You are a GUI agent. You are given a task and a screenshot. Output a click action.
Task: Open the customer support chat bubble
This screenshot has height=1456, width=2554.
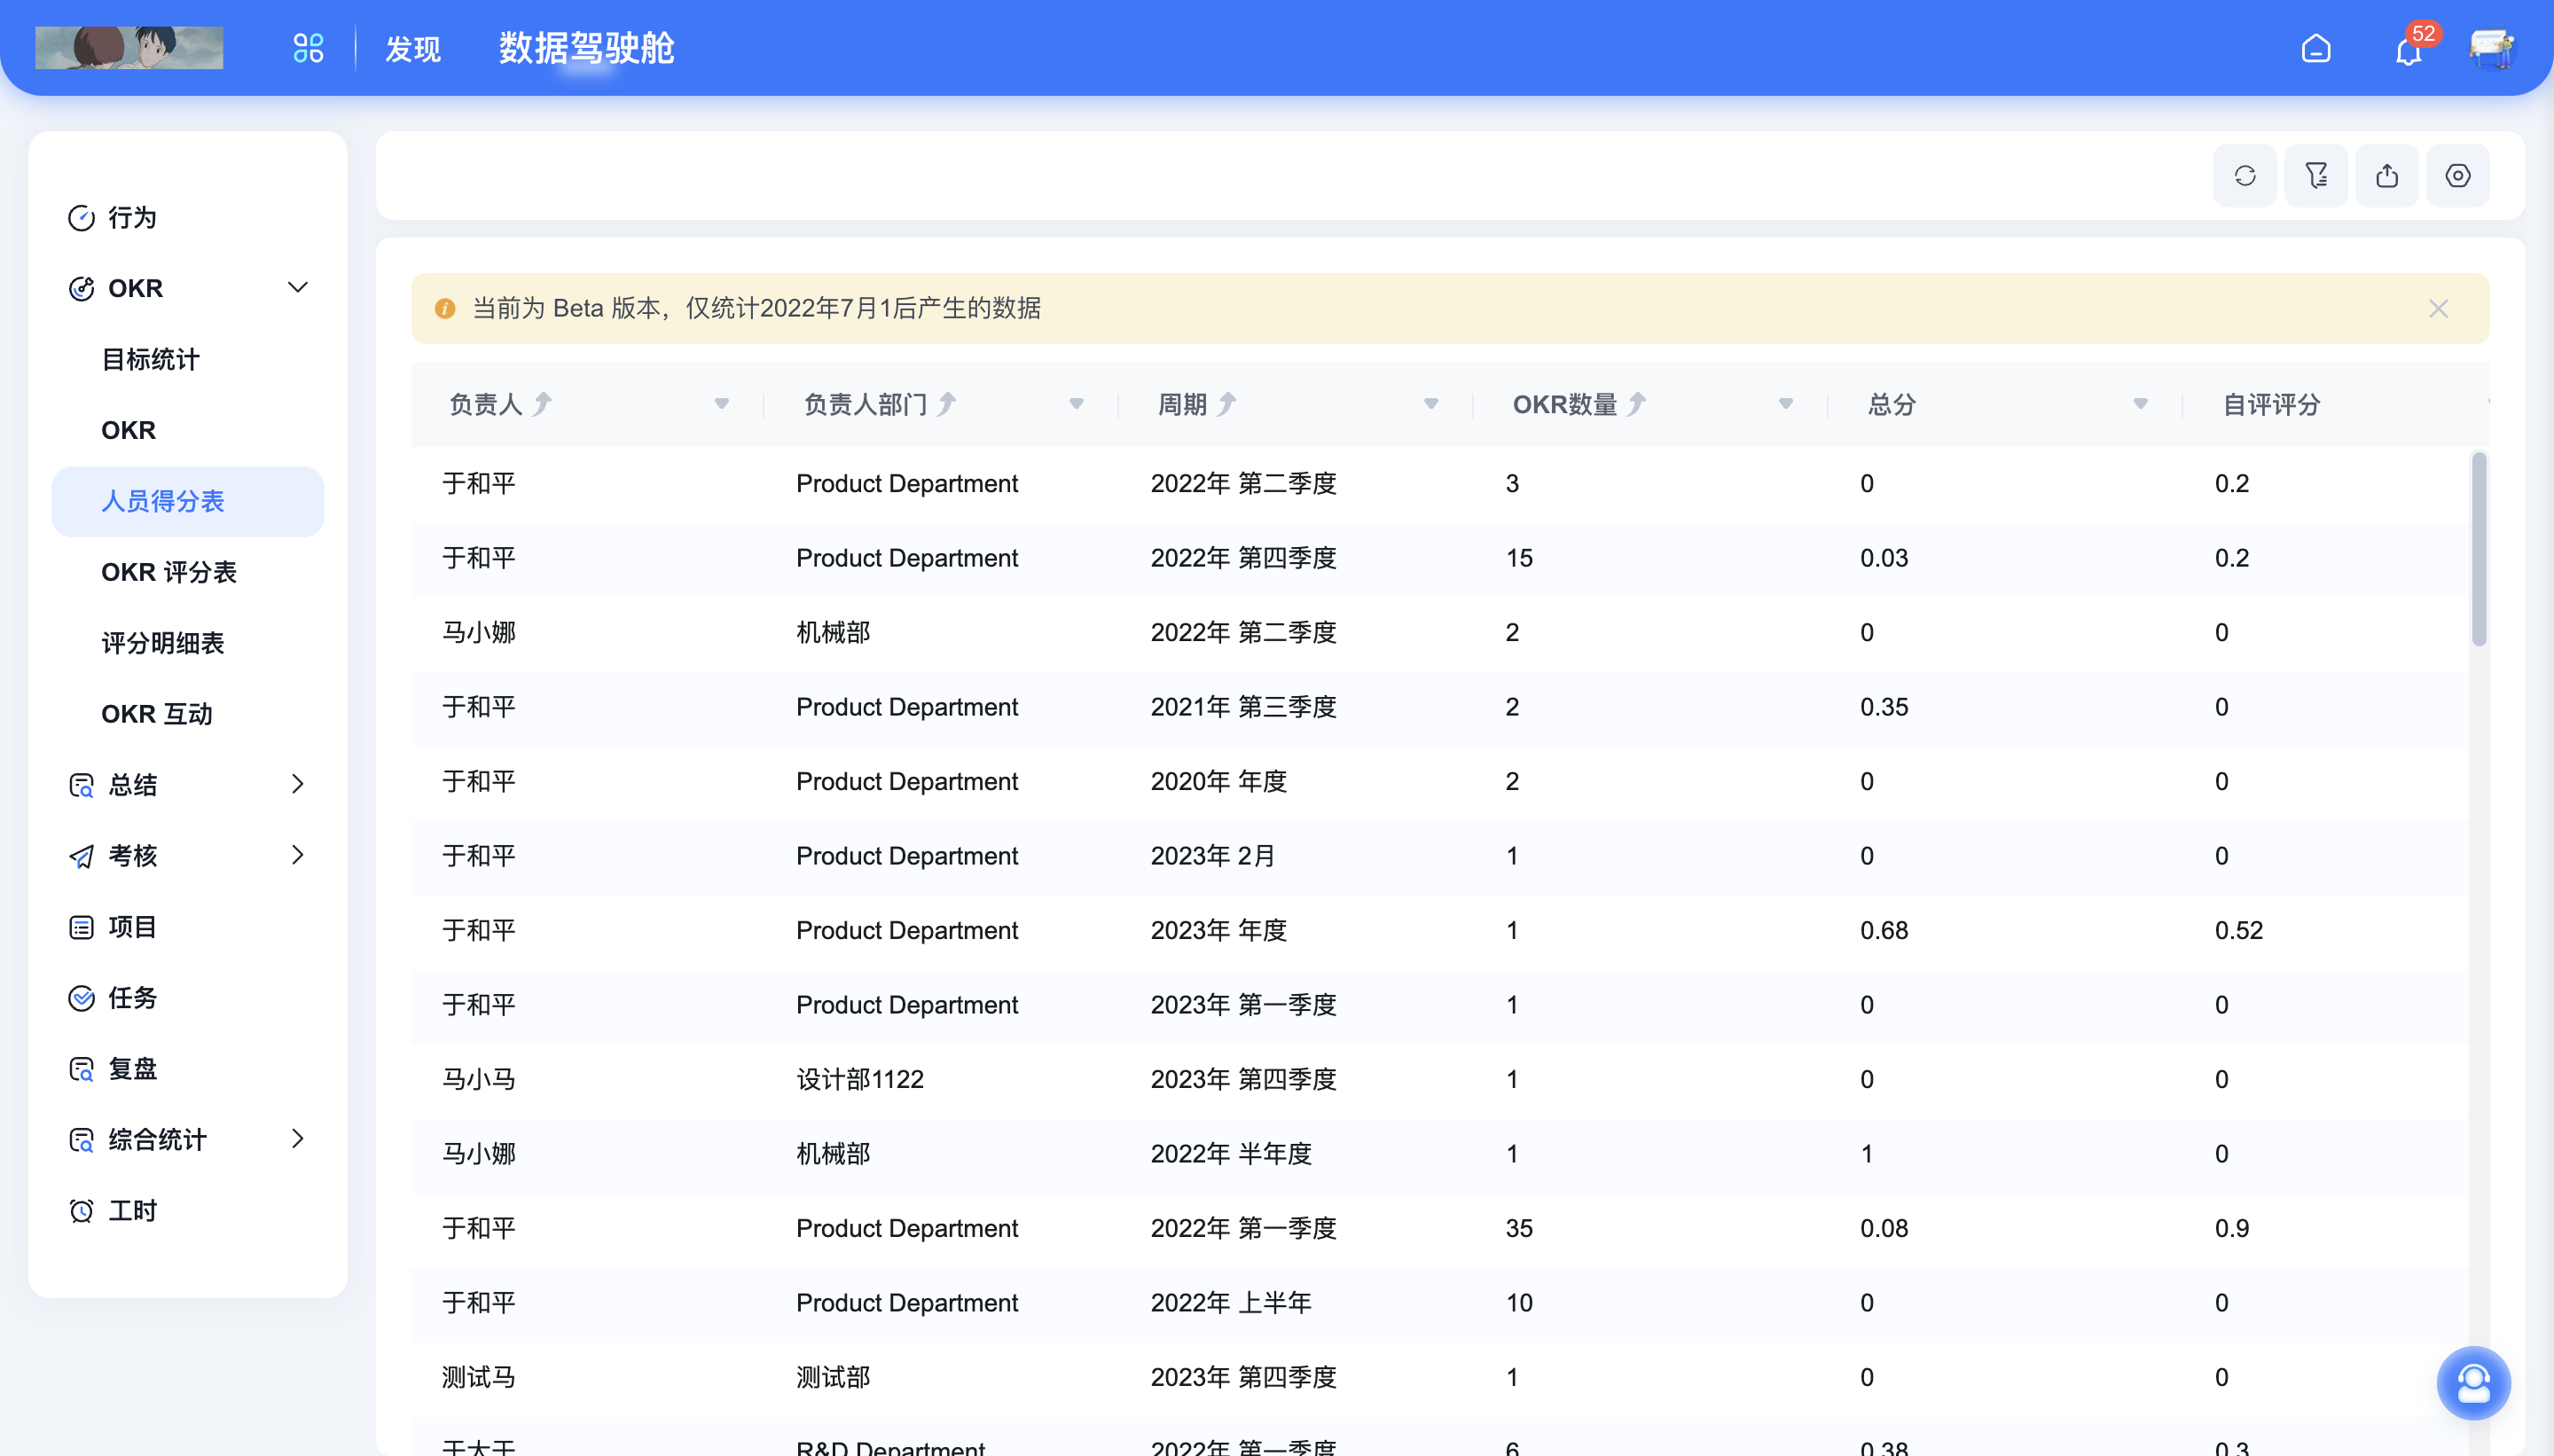pyautogui.click(x=2474, y=1383)
